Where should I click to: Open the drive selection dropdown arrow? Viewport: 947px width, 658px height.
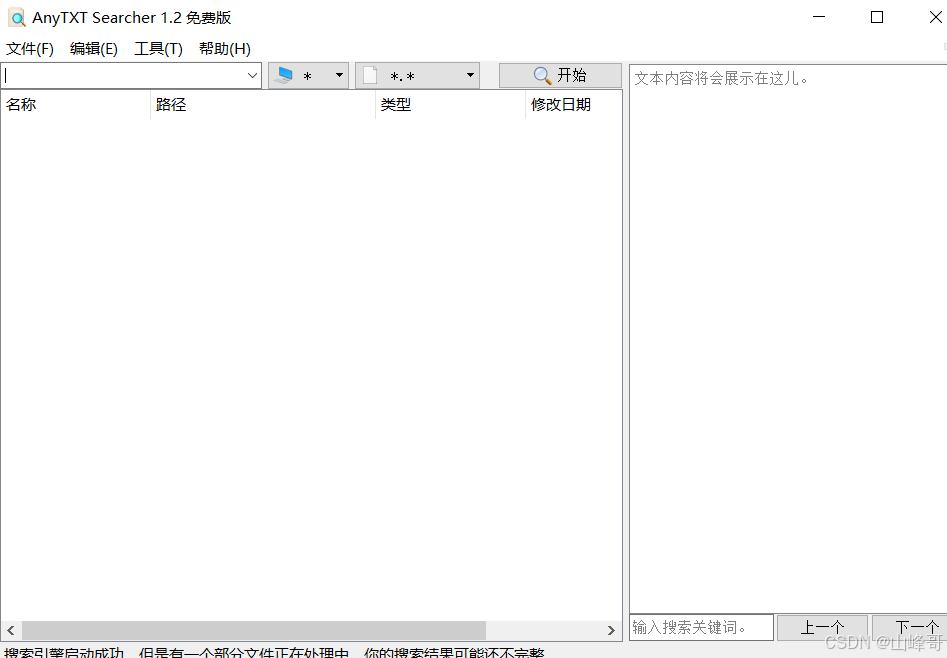click(x=339, y=76)
